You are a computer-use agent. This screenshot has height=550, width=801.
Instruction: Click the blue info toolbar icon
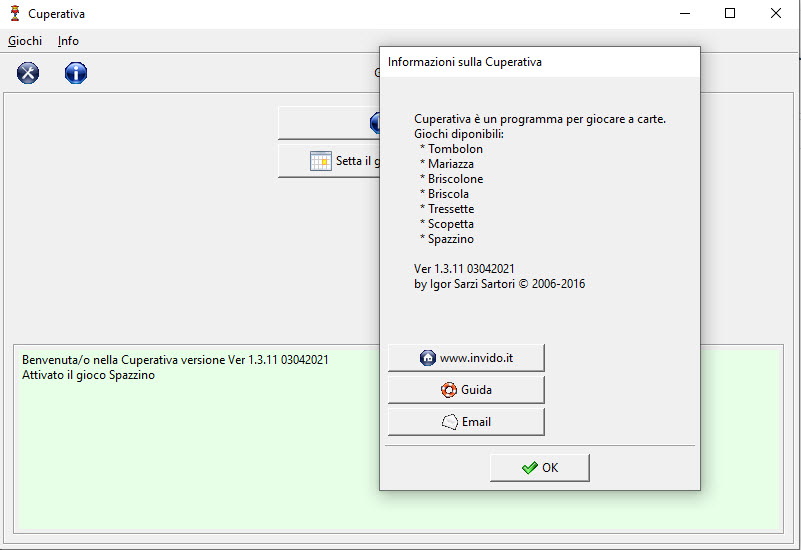point(76,73)
